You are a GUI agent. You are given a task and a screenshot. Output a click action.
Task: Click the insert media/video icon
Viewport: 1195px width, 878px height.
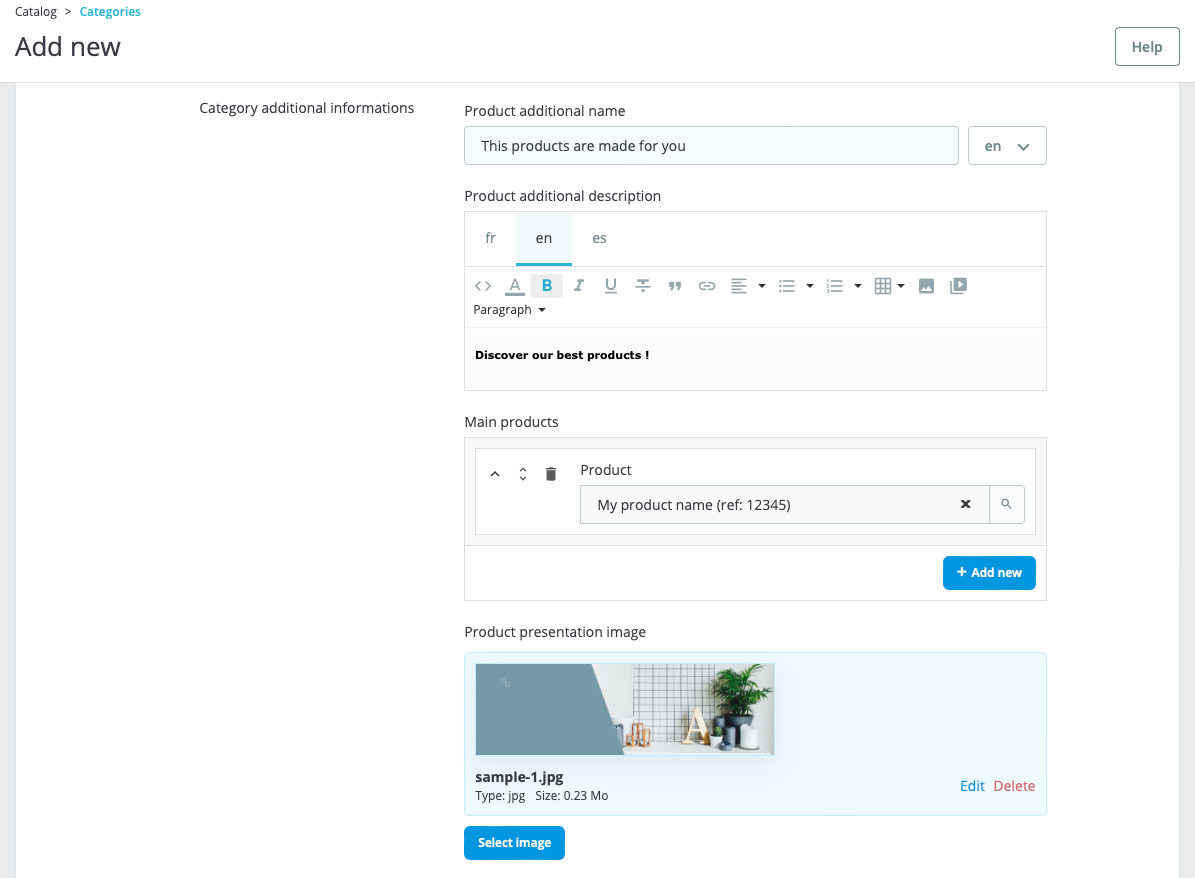(957, 285)
